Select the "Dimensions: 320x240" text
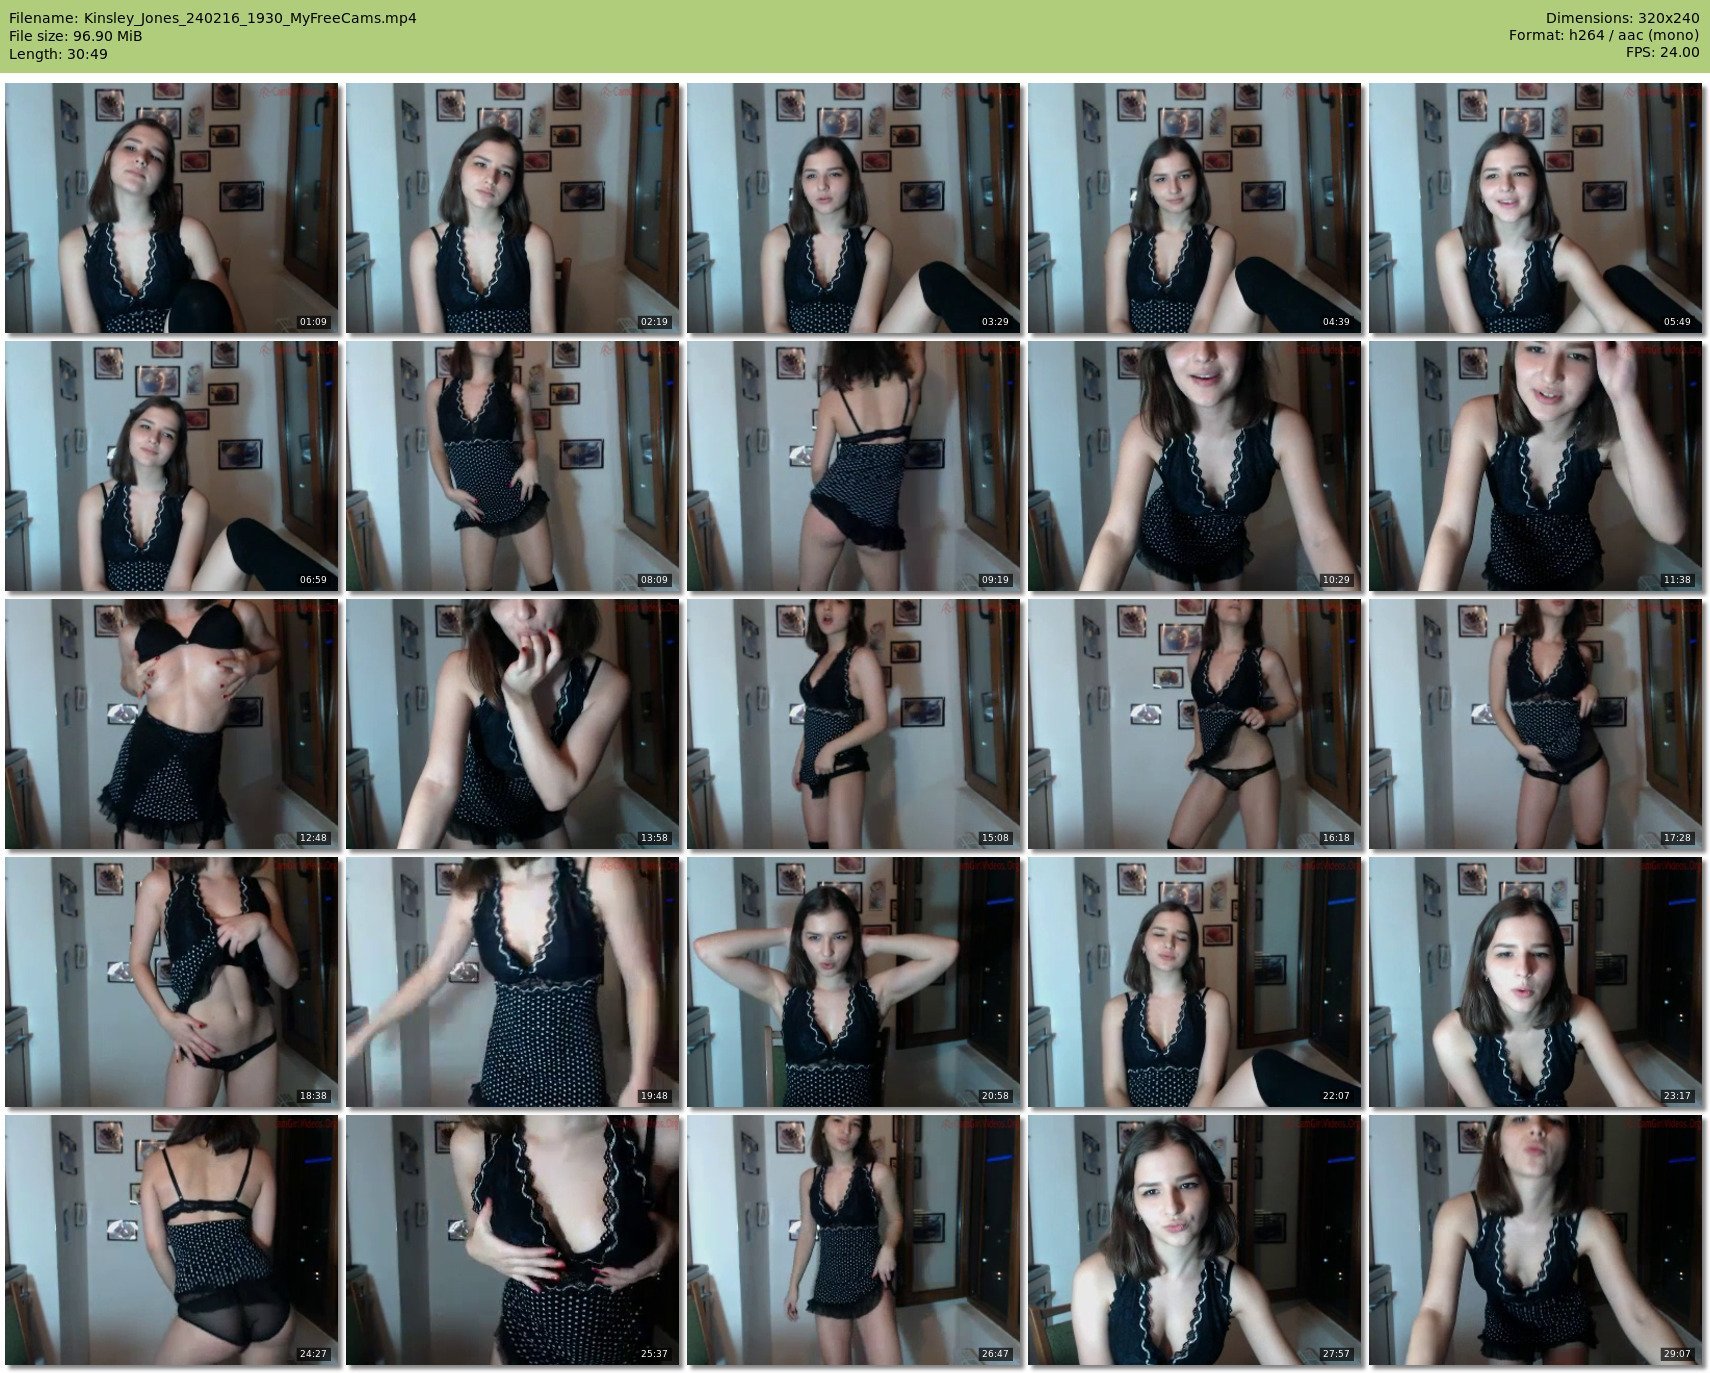Screen dimensions: 1710x1373 click(1622, 18)
